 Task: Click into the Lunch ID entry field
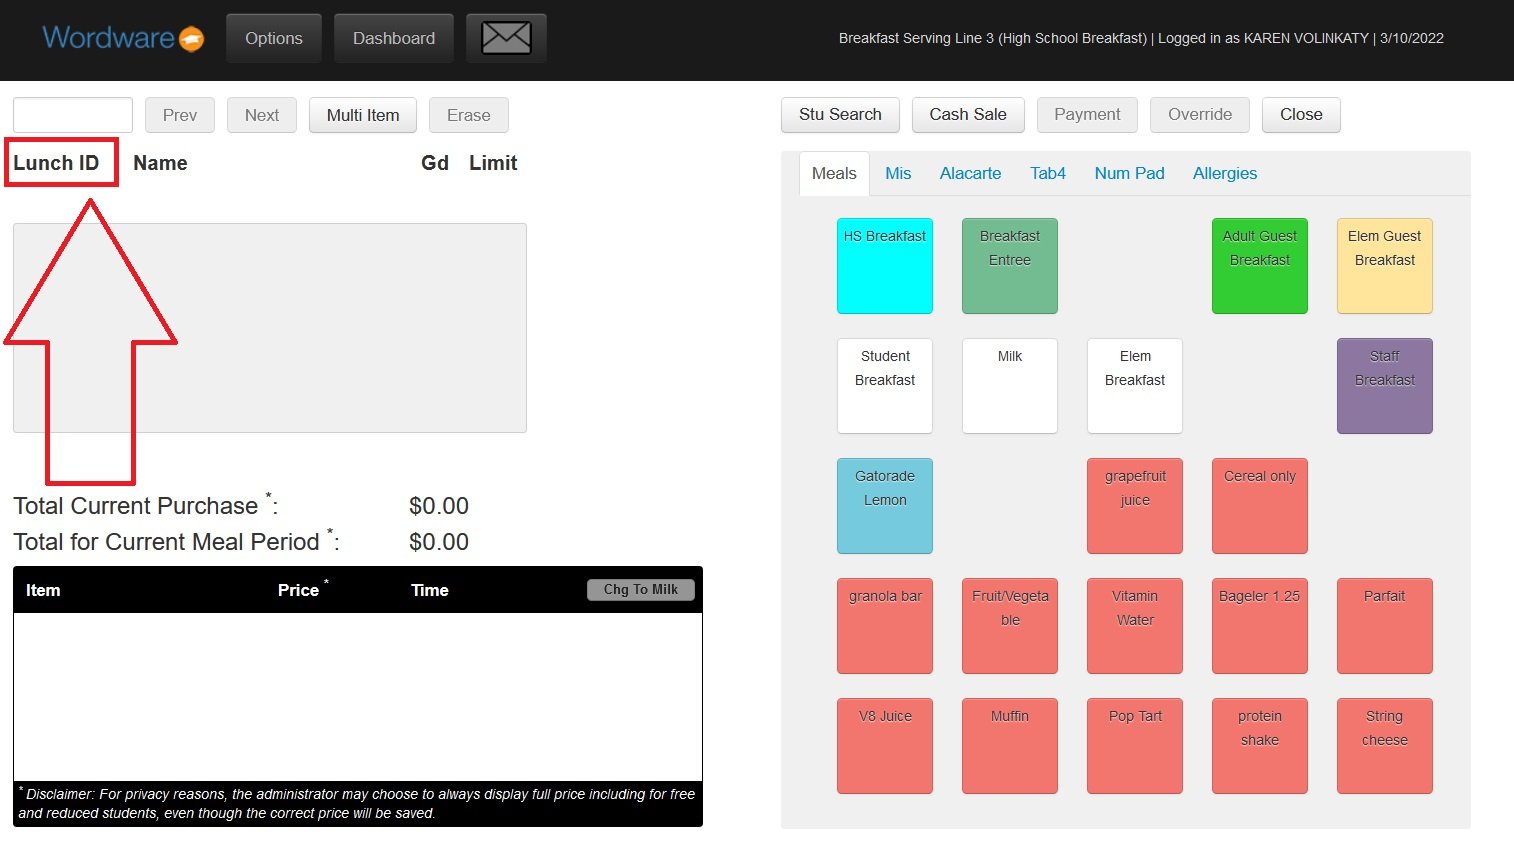click(x=73, y=115)
